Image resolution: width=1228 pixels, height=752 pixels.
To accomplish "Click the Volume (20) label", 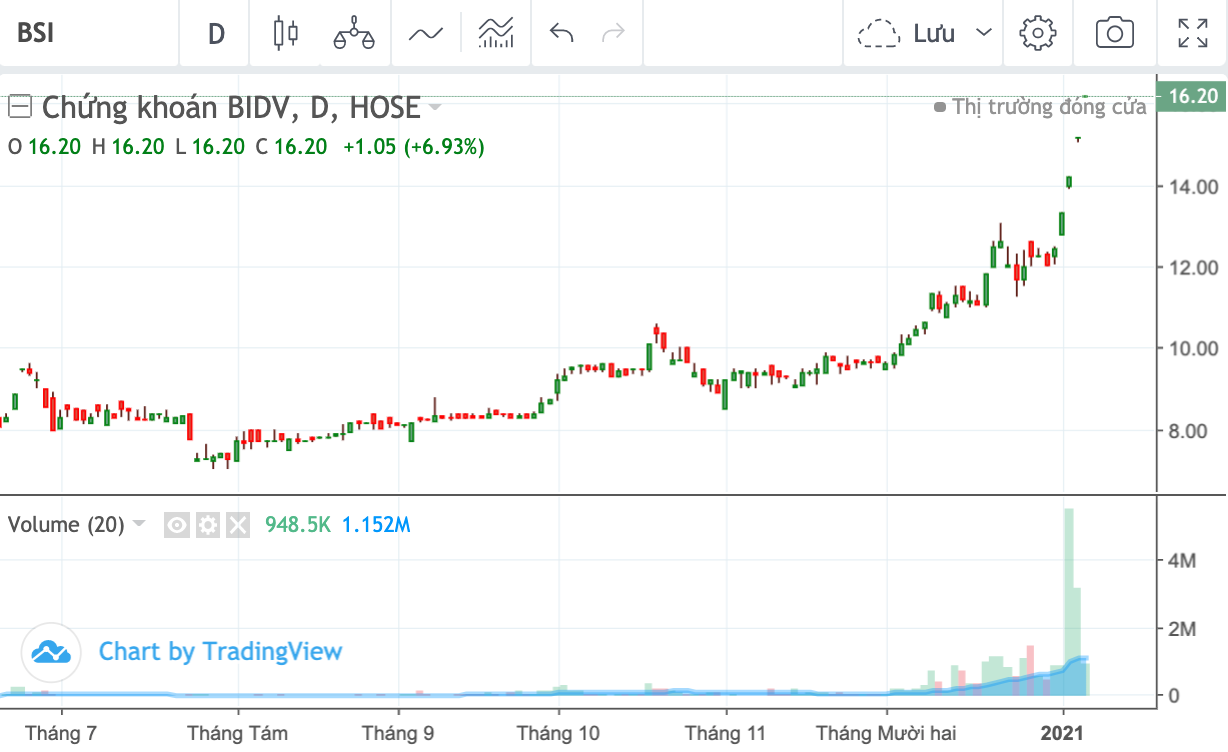I will pyautogui.click(x=66, y=525).
